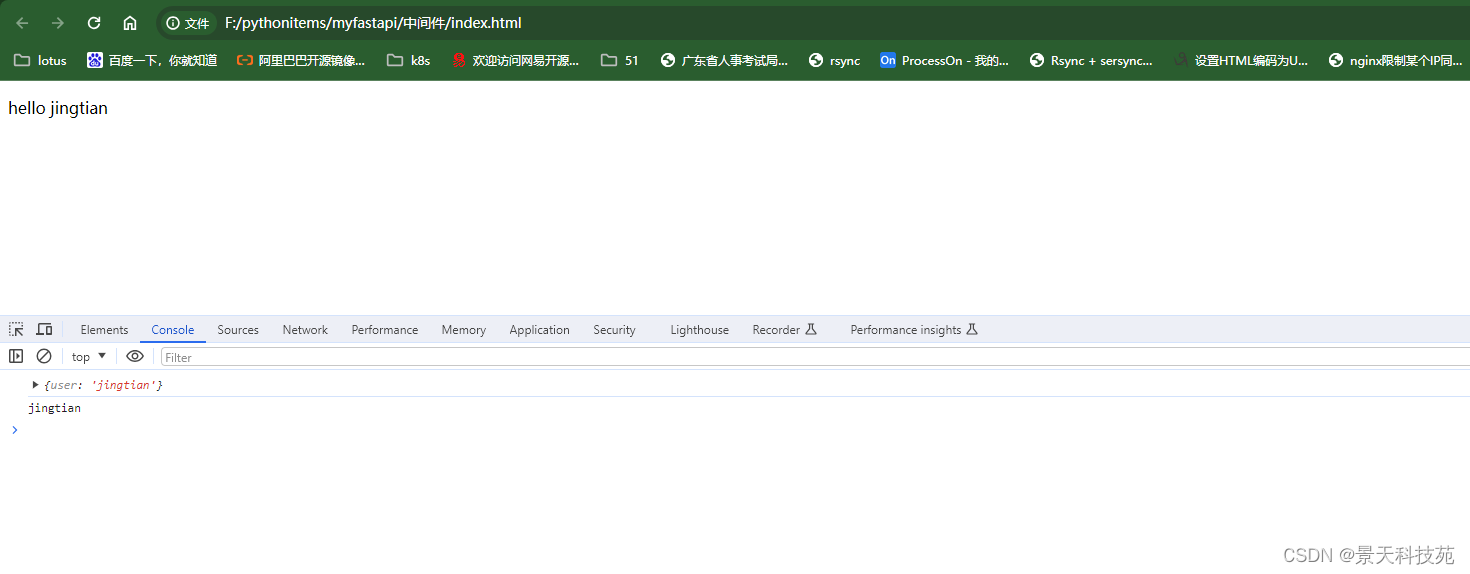Image resolution: width=1470 pixels, height=574 pixels.
Task: Open the Sources tab
Action: pyautogui.click(x=238, y=330)
